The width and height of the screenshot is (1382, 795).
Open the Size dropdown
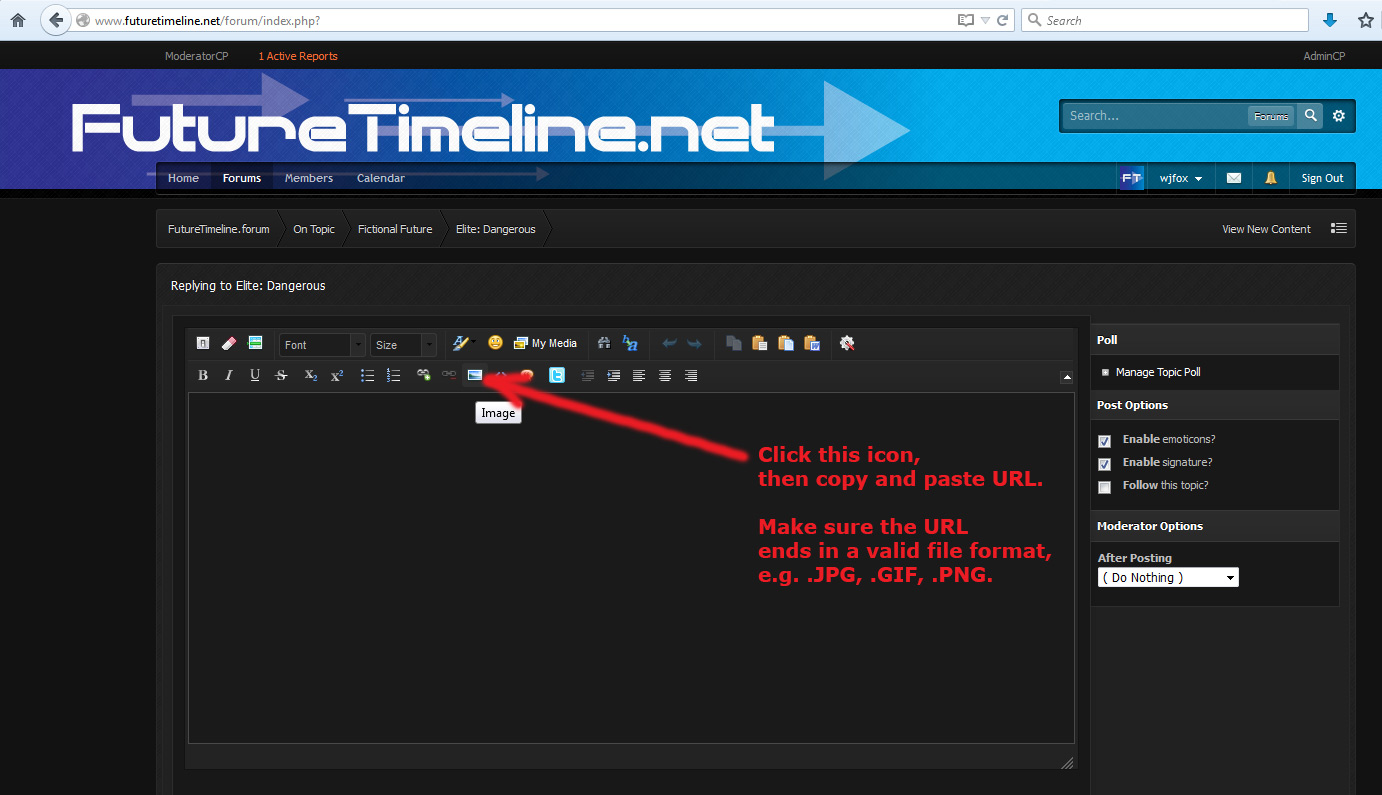coord(403,344)
